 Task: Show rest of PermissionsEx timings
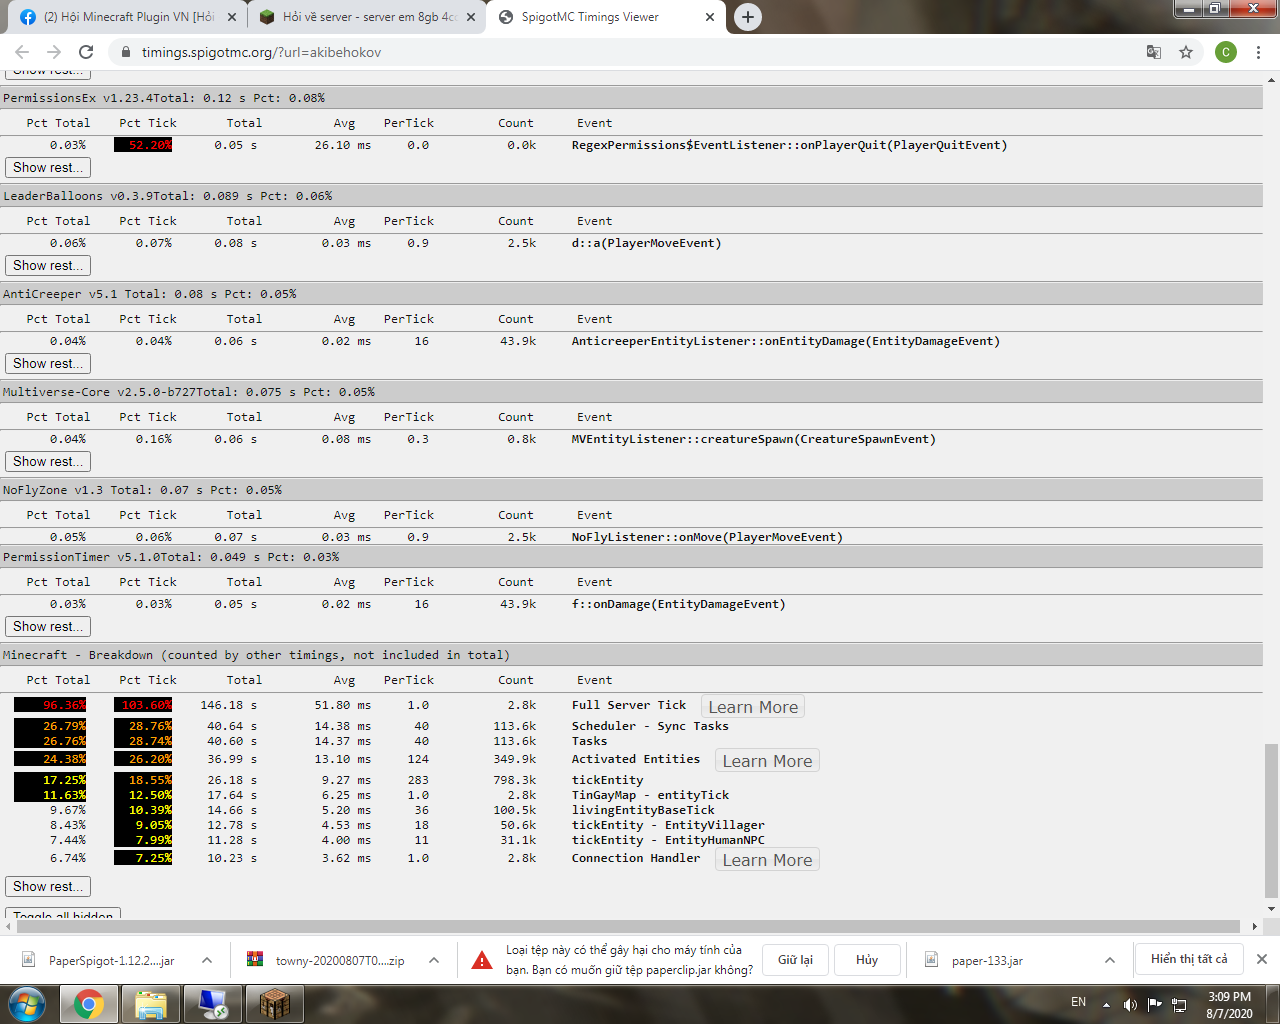(x=48, y=167)
